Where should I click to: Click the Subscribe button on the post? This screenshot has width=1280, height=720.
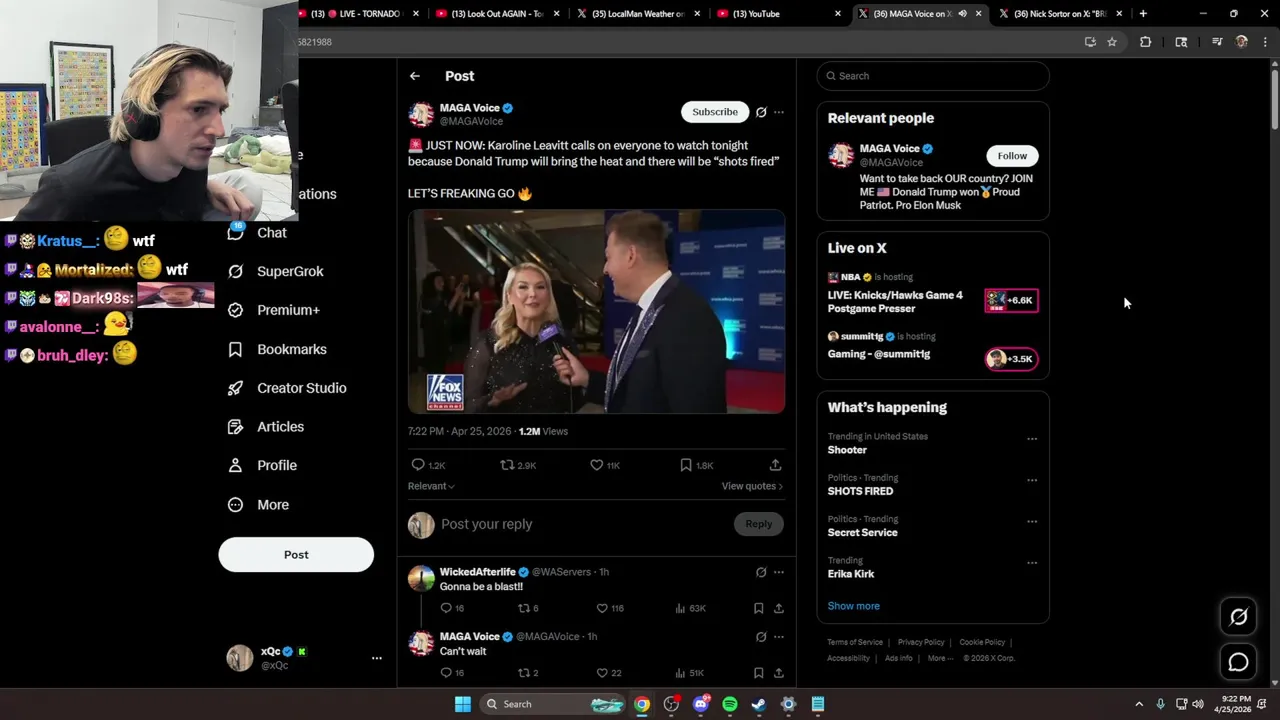(715, 112)
